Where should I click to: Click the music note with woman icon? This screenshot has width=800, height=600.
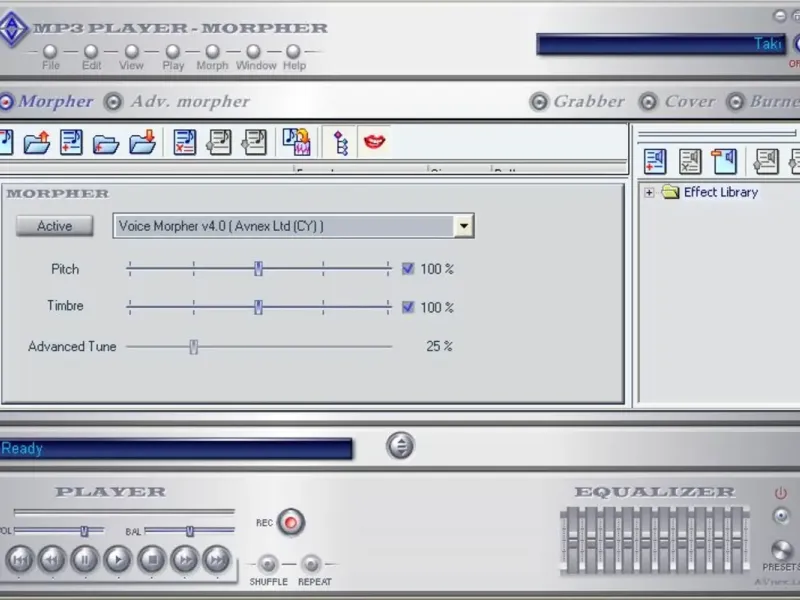[296, 141]
